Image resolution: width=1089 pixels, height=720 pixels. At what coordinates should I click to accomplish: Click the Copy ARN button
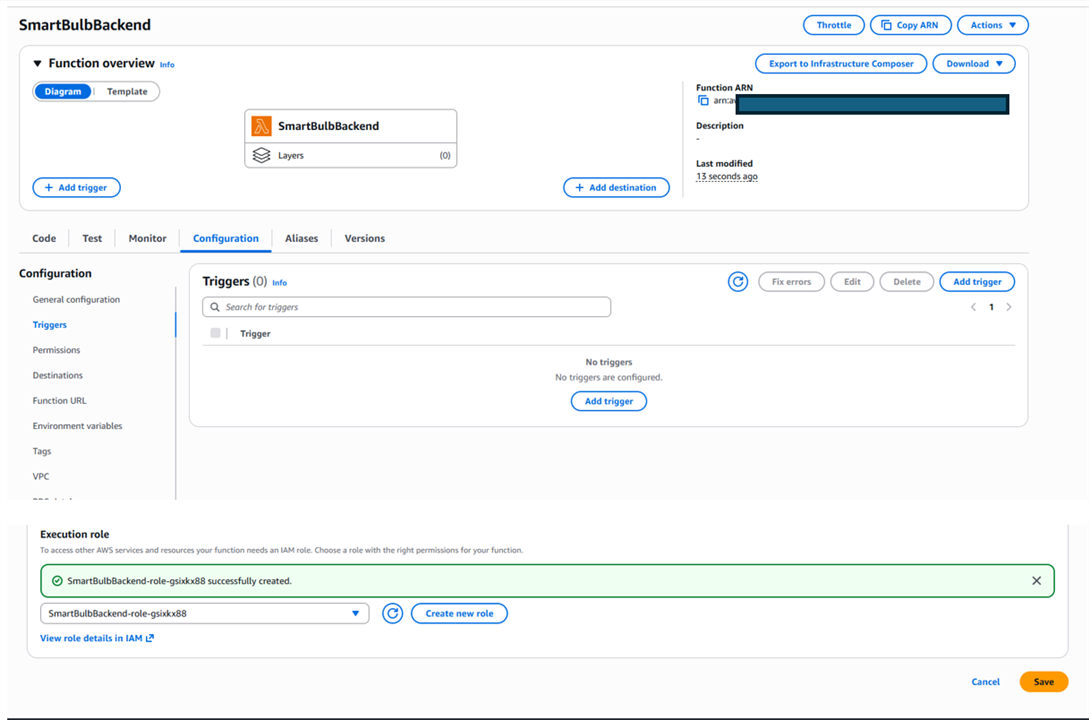(911, 25)
